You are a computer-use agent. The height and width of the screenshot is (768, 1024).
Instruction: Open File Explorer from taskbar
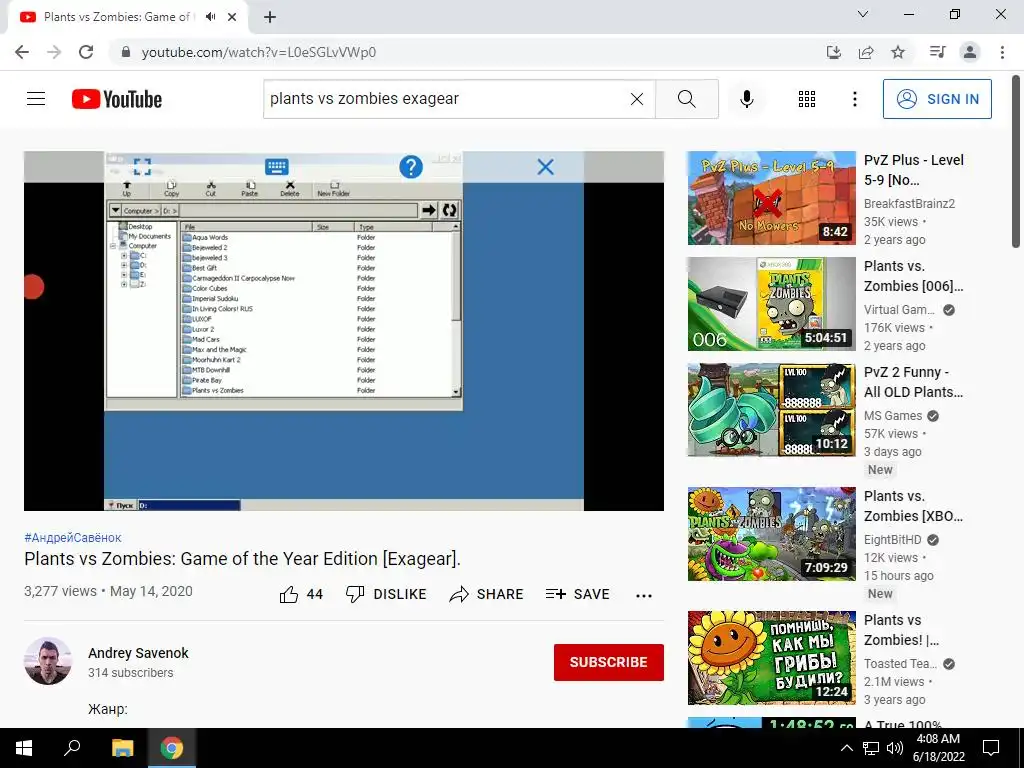point(122,748)
